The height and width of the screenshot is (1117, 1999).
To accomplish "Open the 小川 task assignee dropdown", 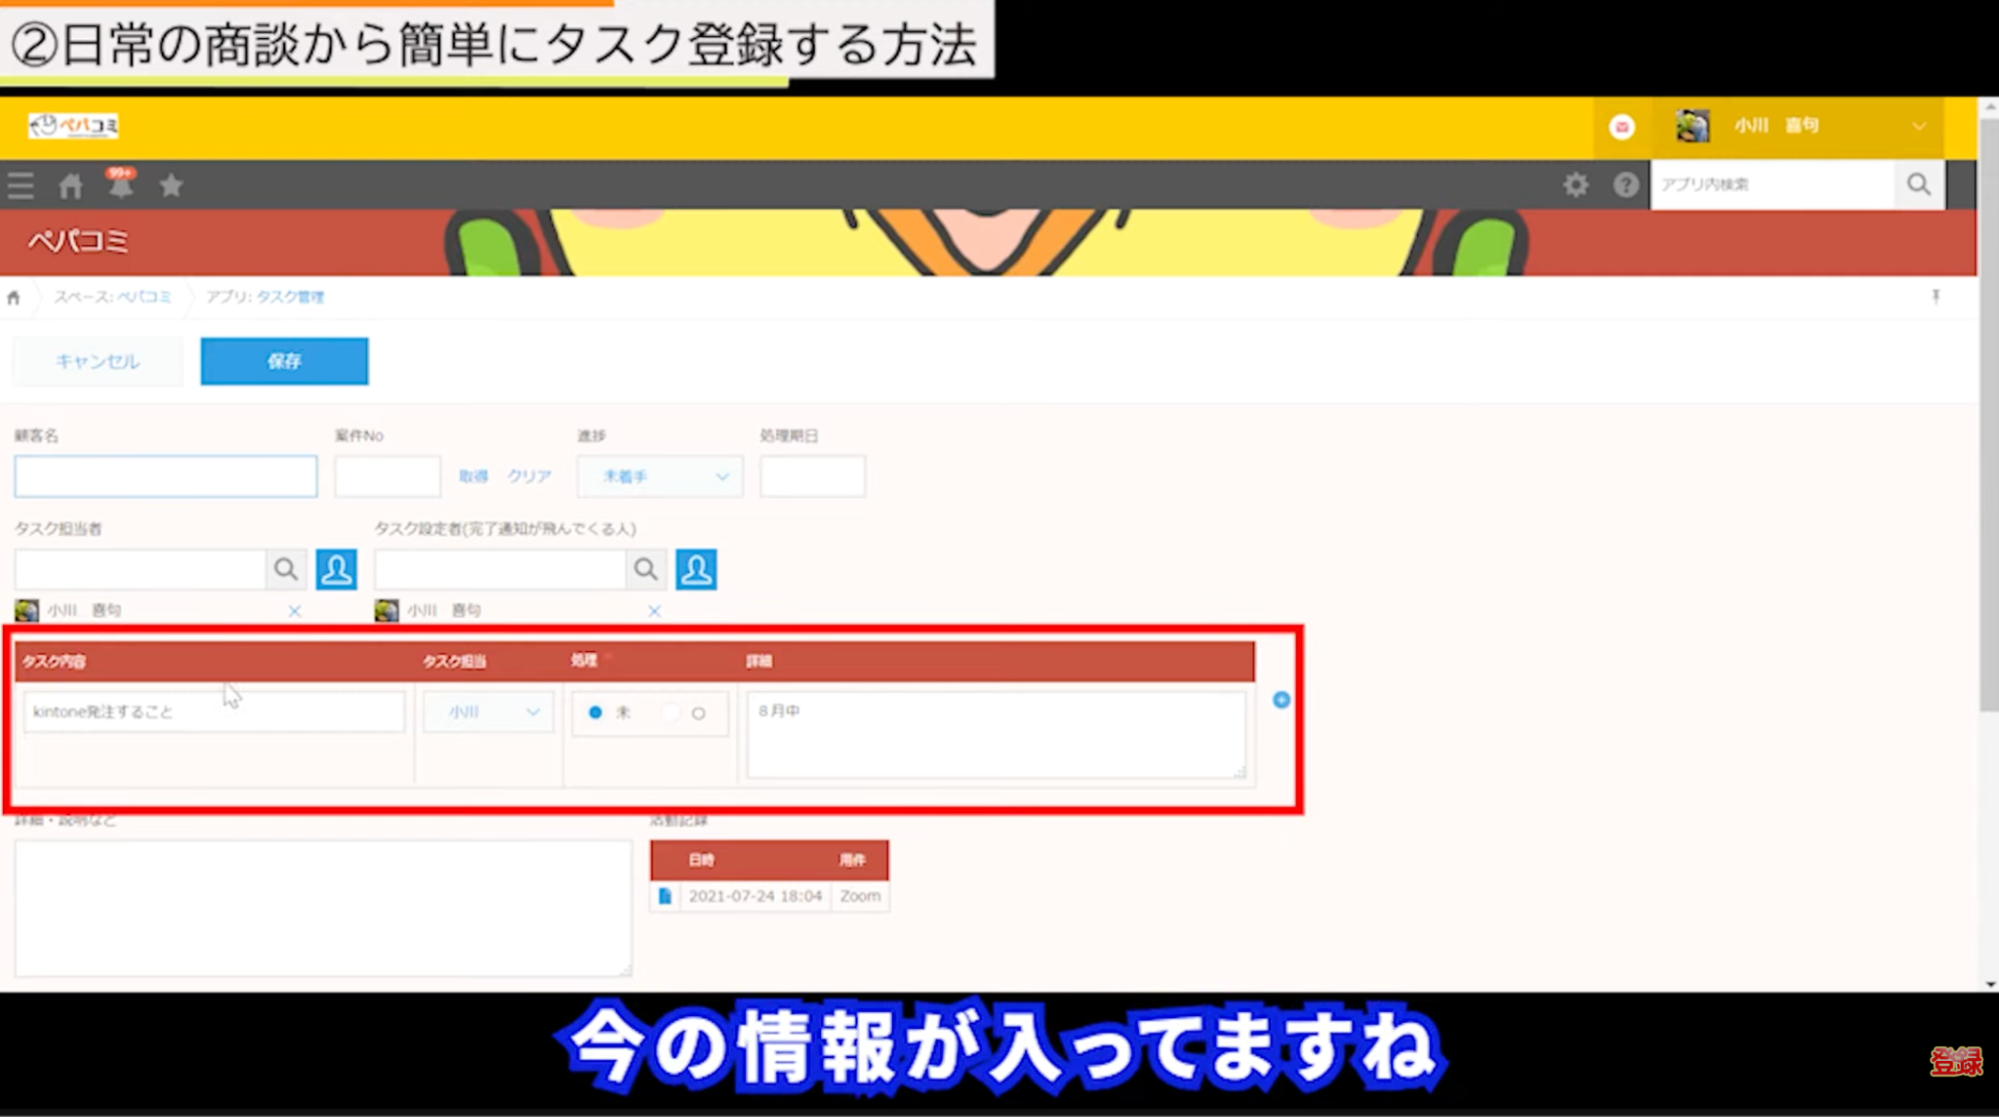I will click(x=488, y=712).
